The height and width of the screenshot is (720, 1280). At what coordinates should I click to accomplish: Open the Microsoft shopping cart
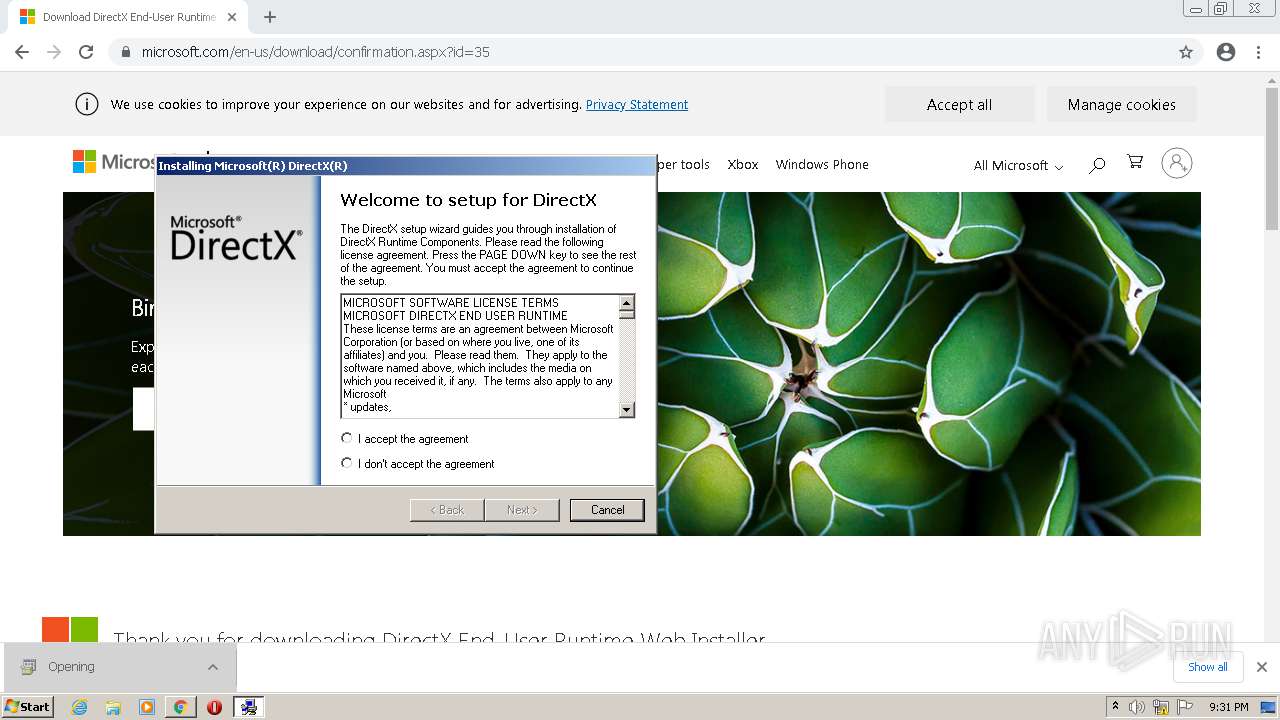(x=1135, y=162)
